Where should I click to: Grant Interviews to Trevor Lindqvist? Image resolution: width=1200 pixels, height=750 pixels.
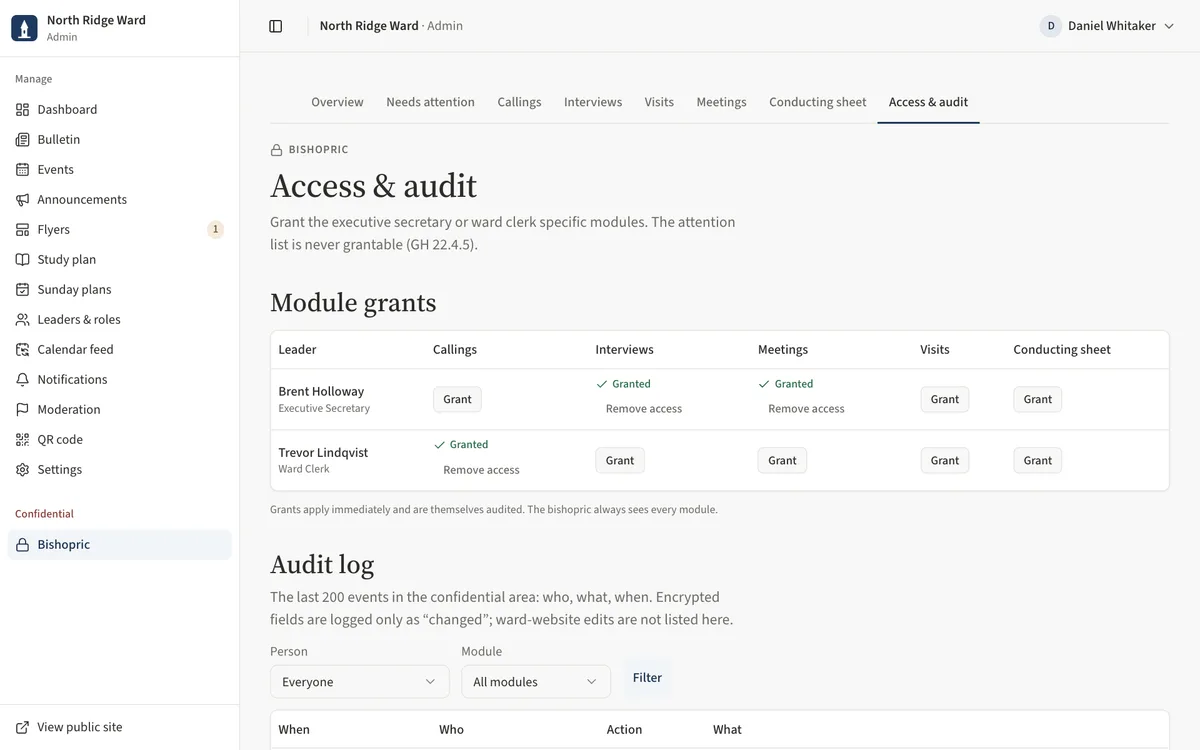pyautogui.click(x=620, y=460)
